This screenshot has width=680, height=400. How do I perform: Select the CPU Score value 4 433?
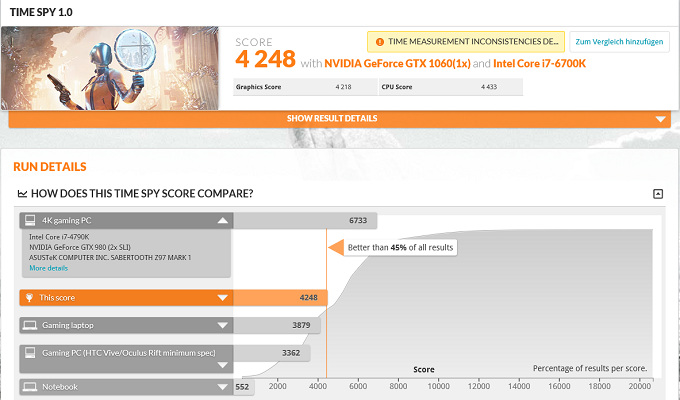click(489, 87)
